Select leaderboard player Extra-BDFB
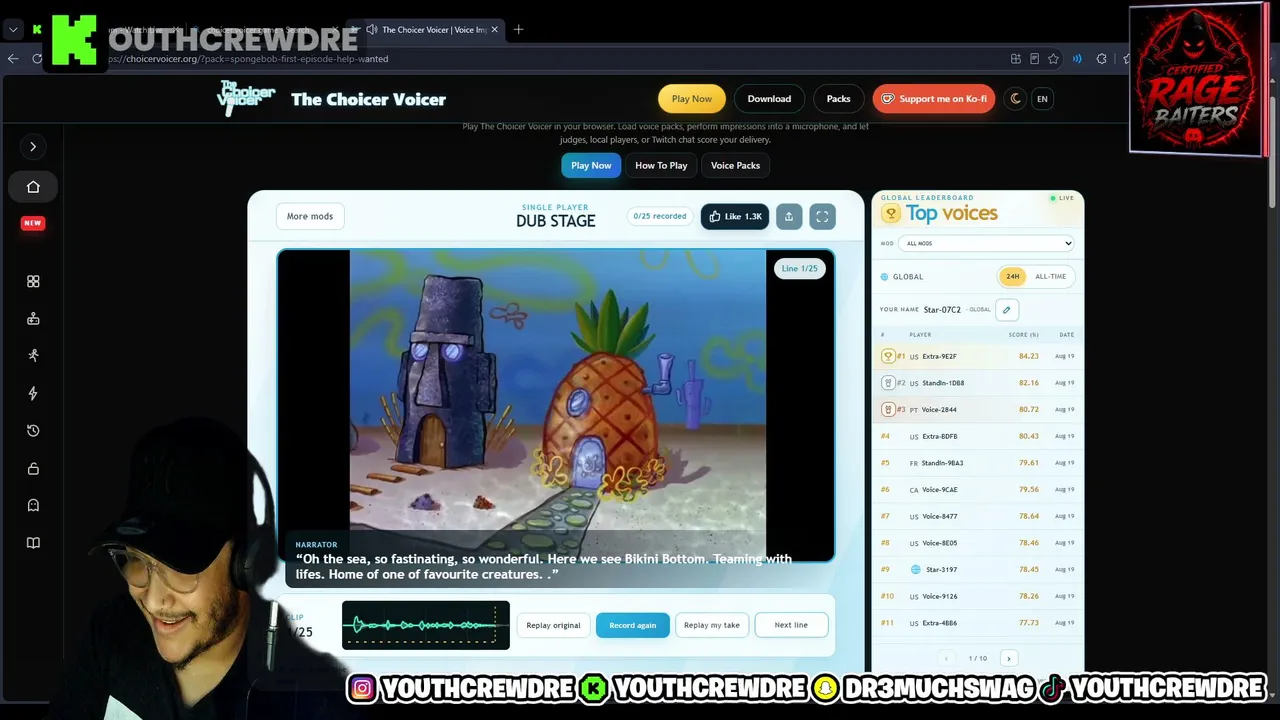The width and height of the screenshot is (1280, 720). (940, 437)
